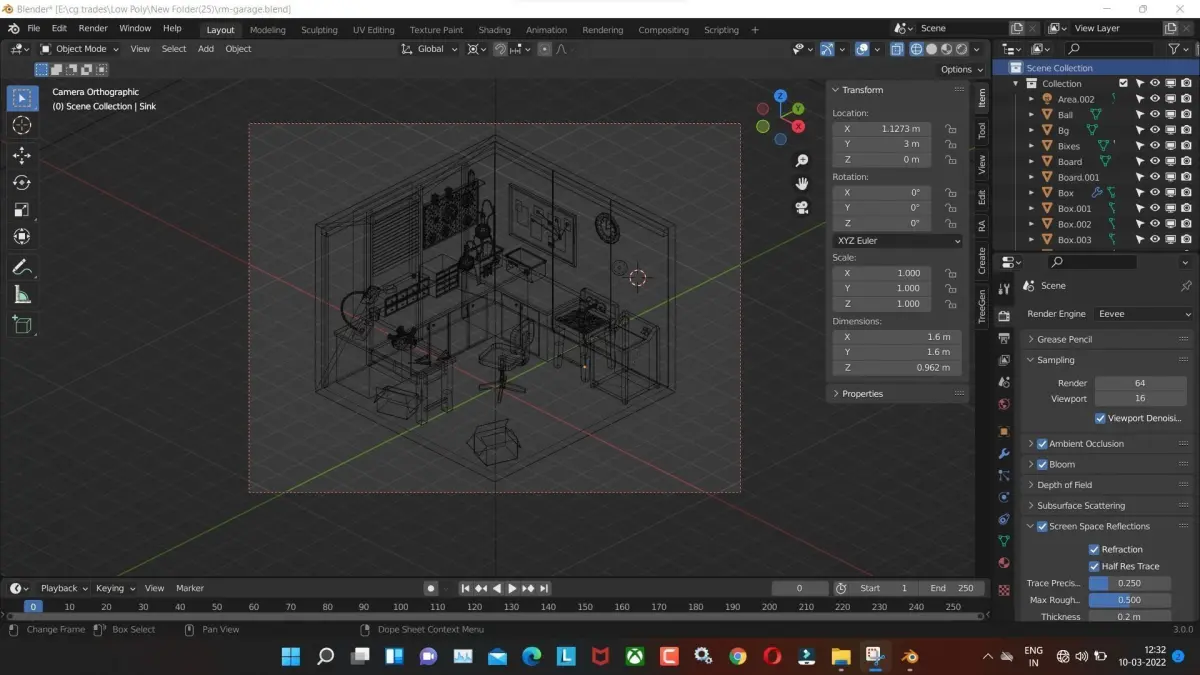The width and height of the screenshot is (1200, 675).
Task: Expand the Properties section in the sidebar
Action: click(897, 394)
